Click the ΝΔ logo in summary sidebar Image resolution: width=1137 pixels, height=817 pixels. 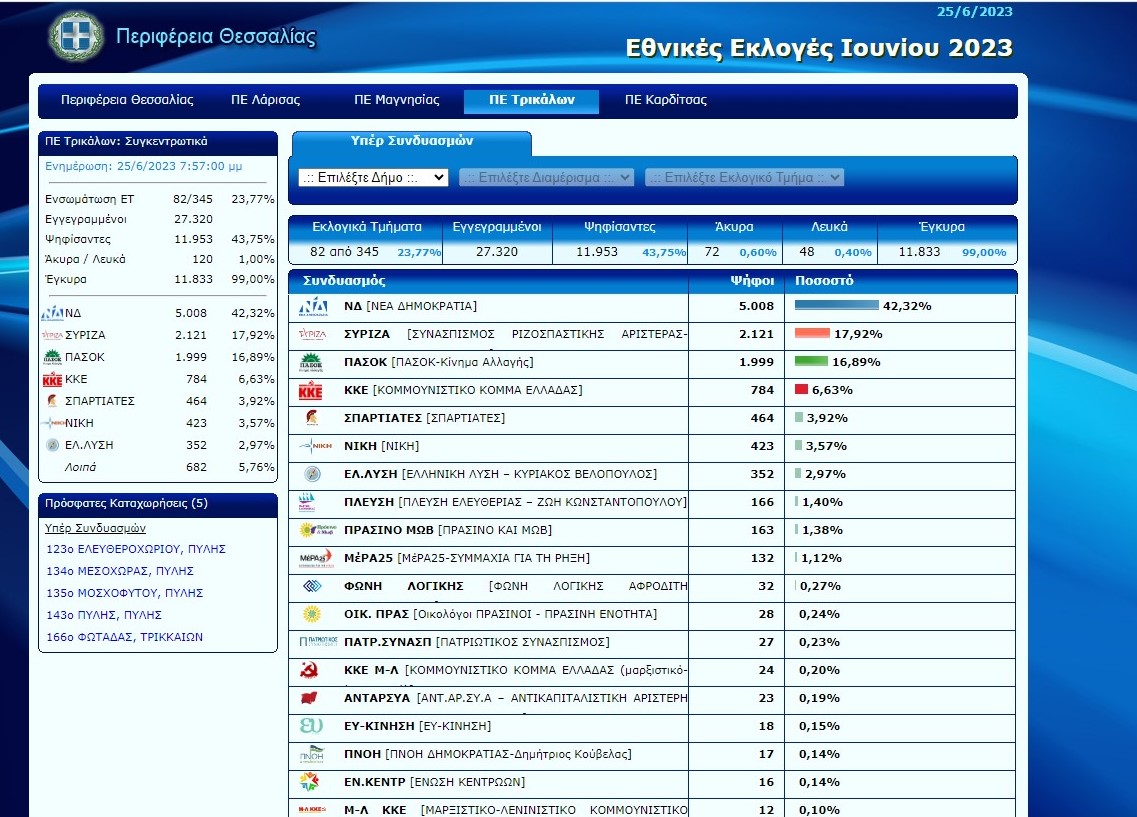(52, 313)
